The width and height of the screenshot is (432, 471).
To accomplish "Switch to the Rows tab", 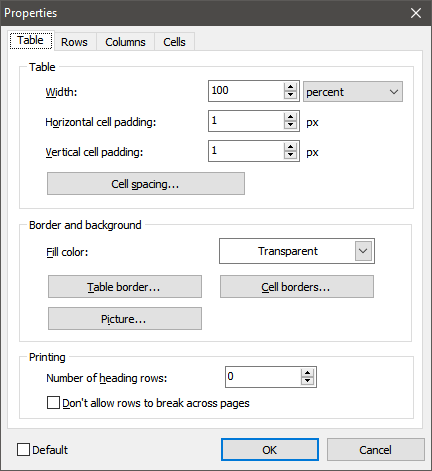I will coord(74,42).
